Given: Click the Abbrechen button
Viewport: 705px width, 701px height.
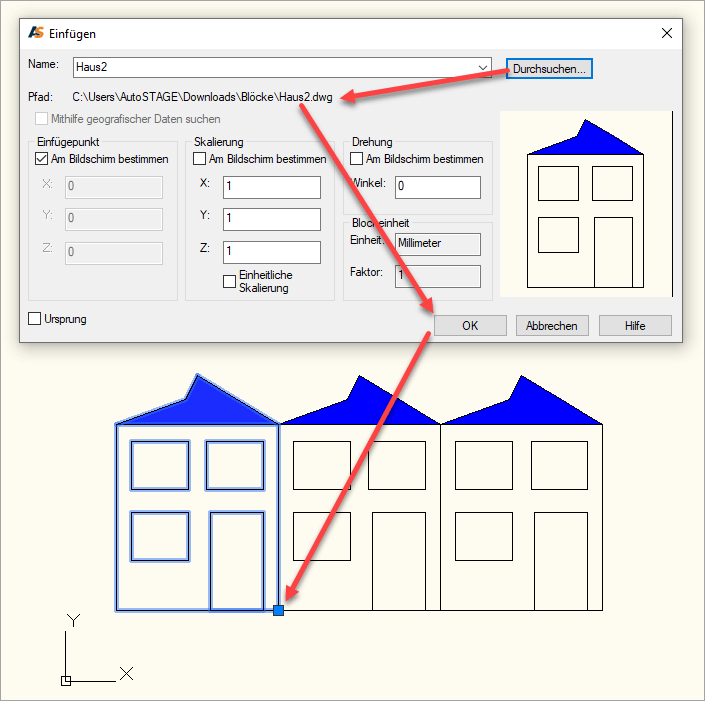Looking at the screenshot, I should coord(553,326).
